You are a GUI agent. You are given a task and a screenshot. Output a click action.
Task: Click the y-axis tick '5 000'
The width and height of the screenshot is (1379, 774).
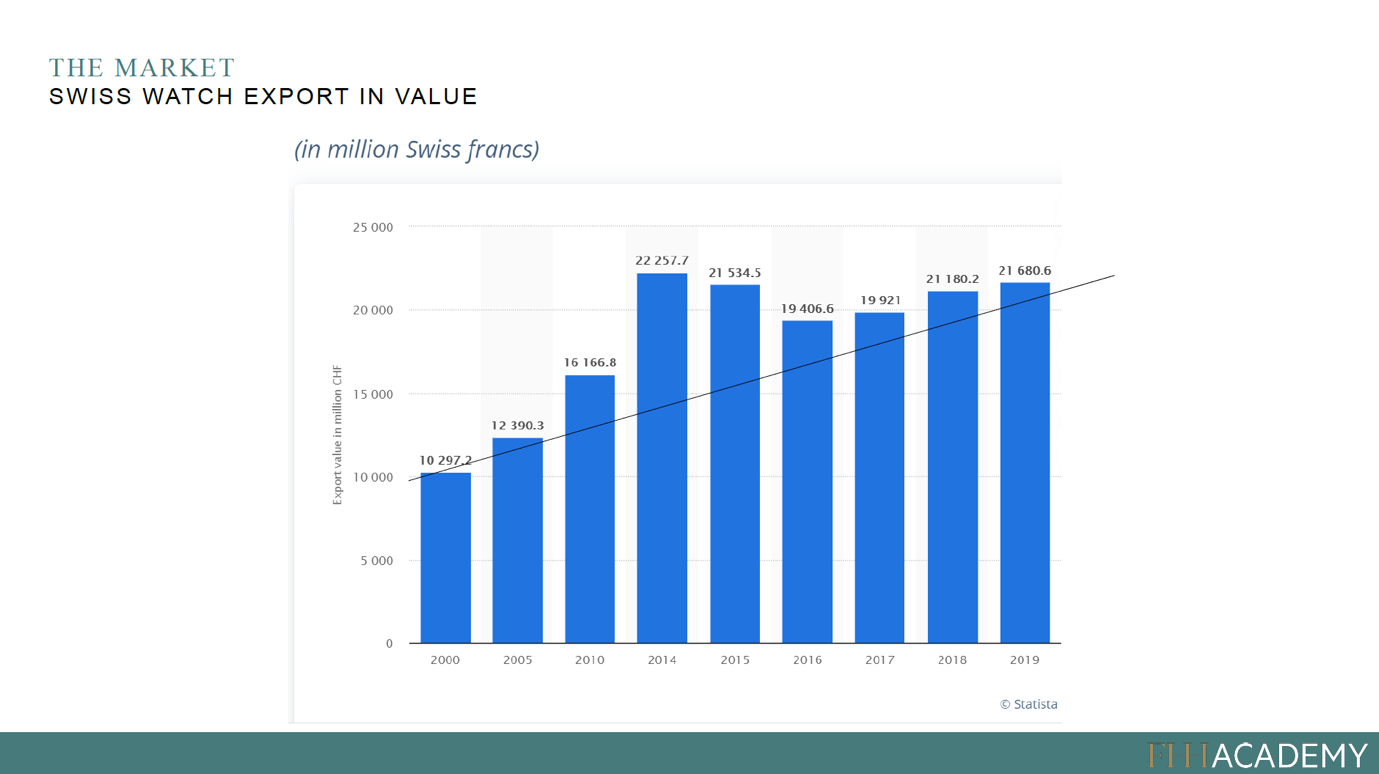[x=377, y=561]
